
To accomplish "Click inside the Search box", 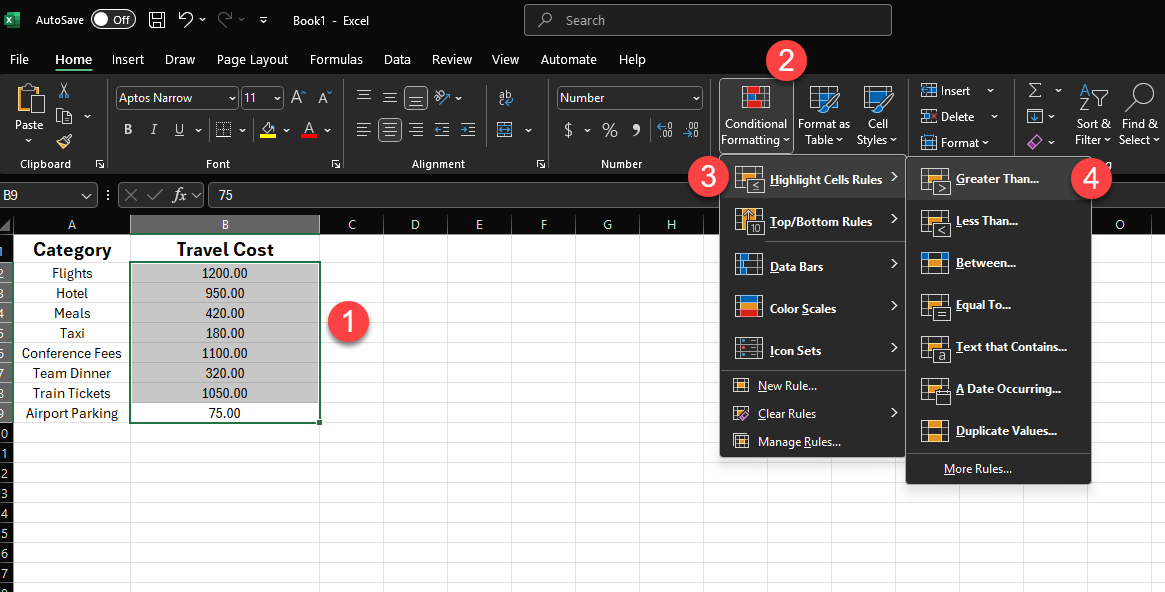I will [707, 20].
